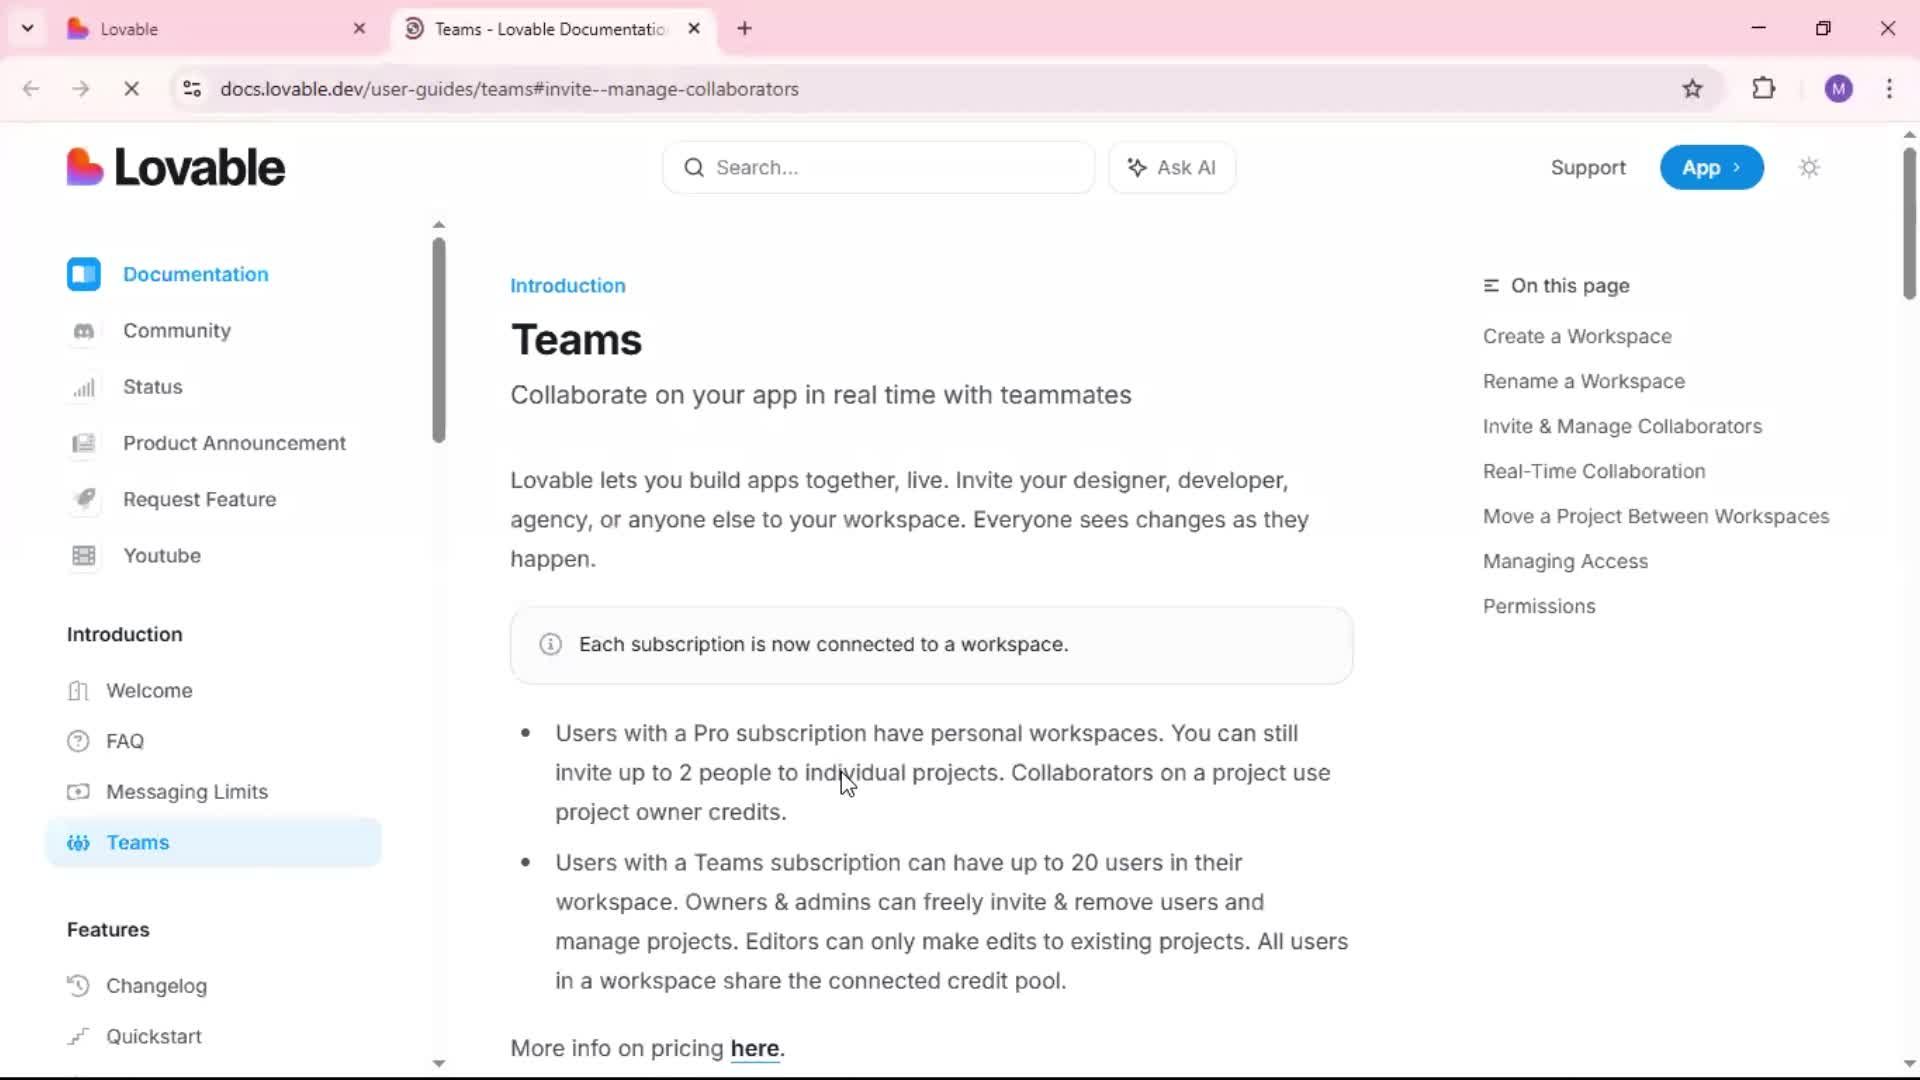Jump to Create a Workspace section

point(1577,337)
